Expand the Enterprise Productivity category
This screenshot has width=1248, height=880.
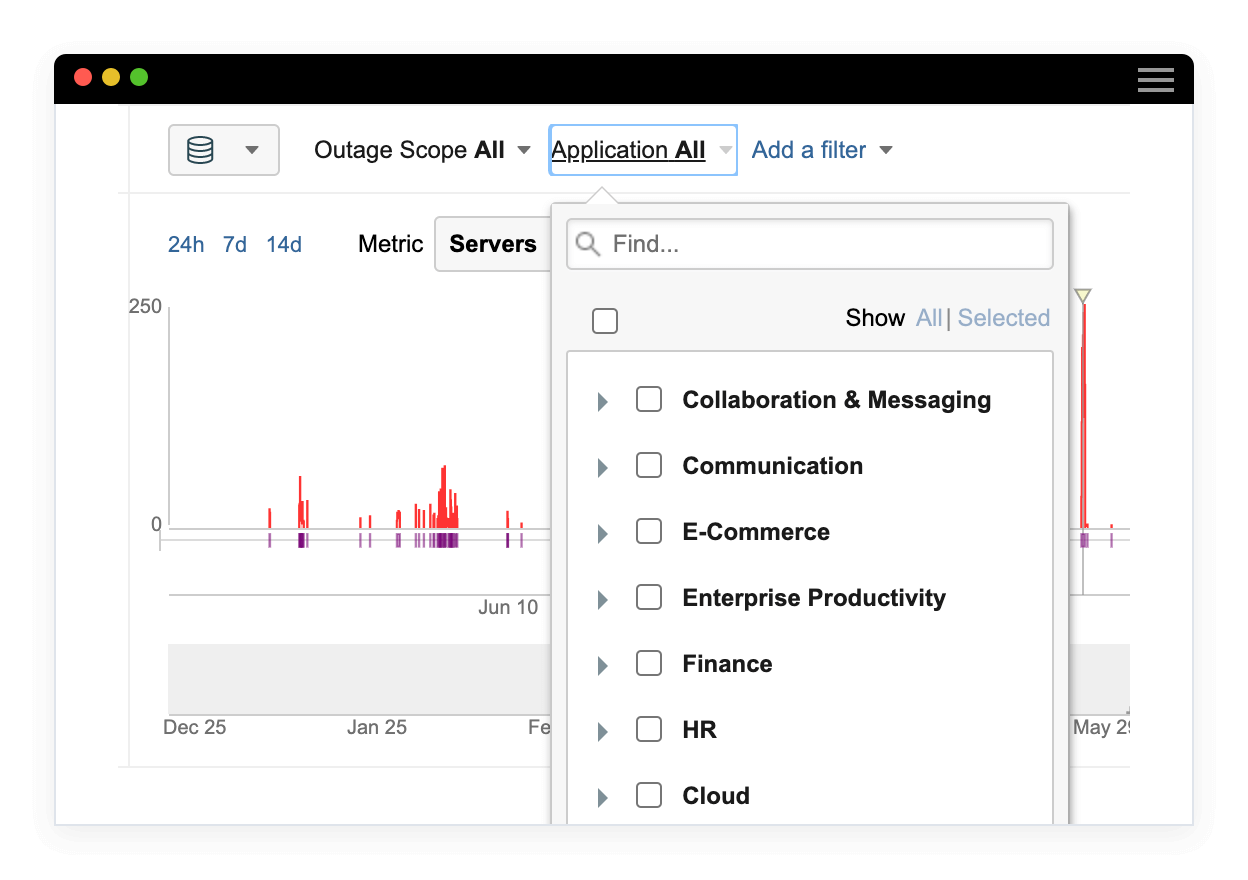click(x=602, y=599)
